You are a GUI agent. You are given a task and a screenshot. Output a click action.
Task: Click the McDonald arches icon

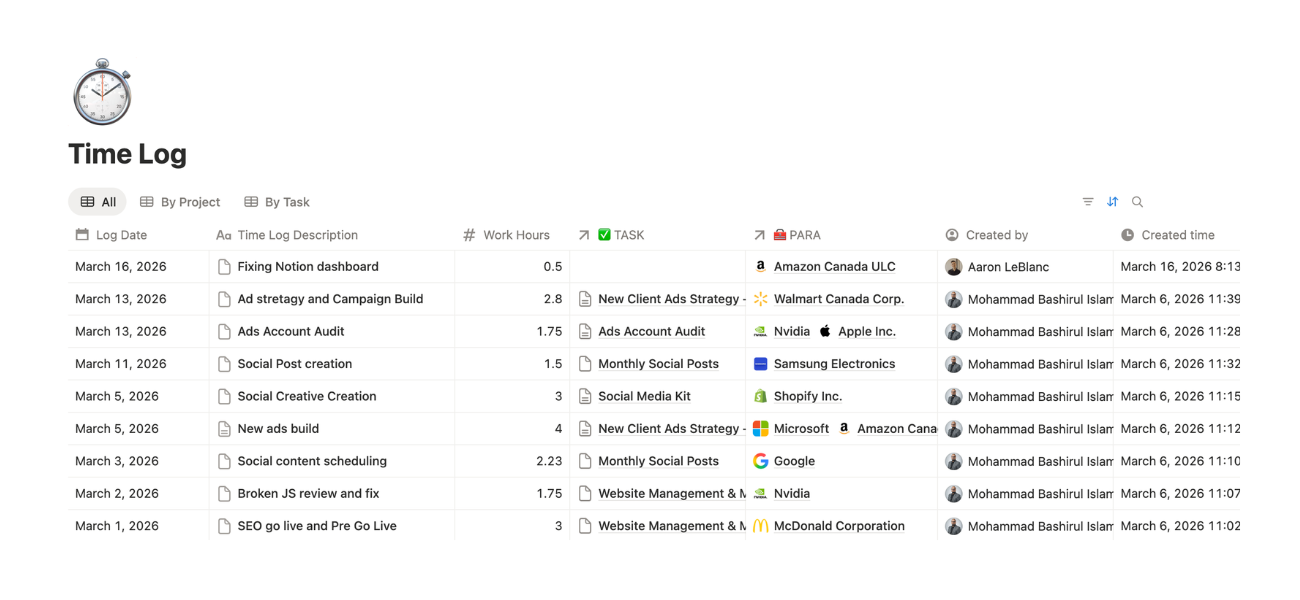(760, 526)
